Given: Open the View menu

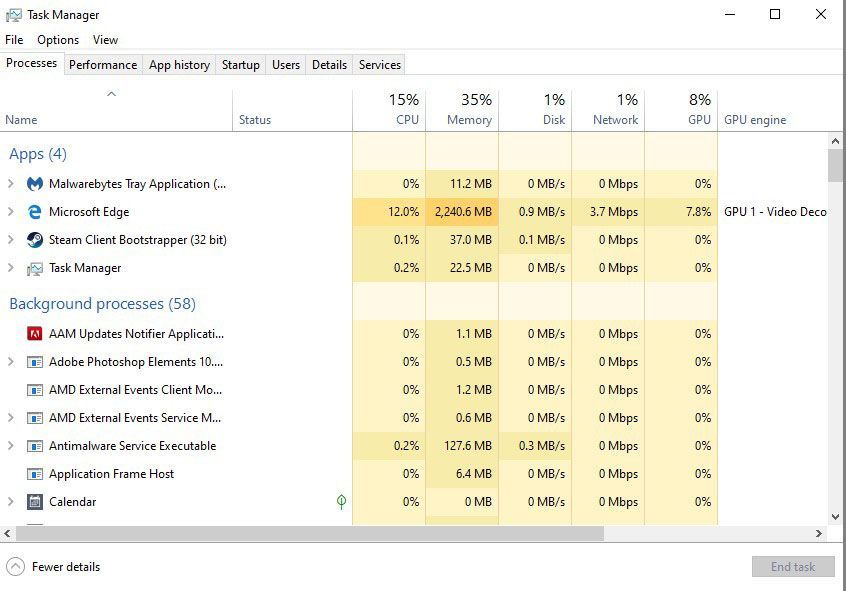Looking at the screenshot, I should (105, 40).
